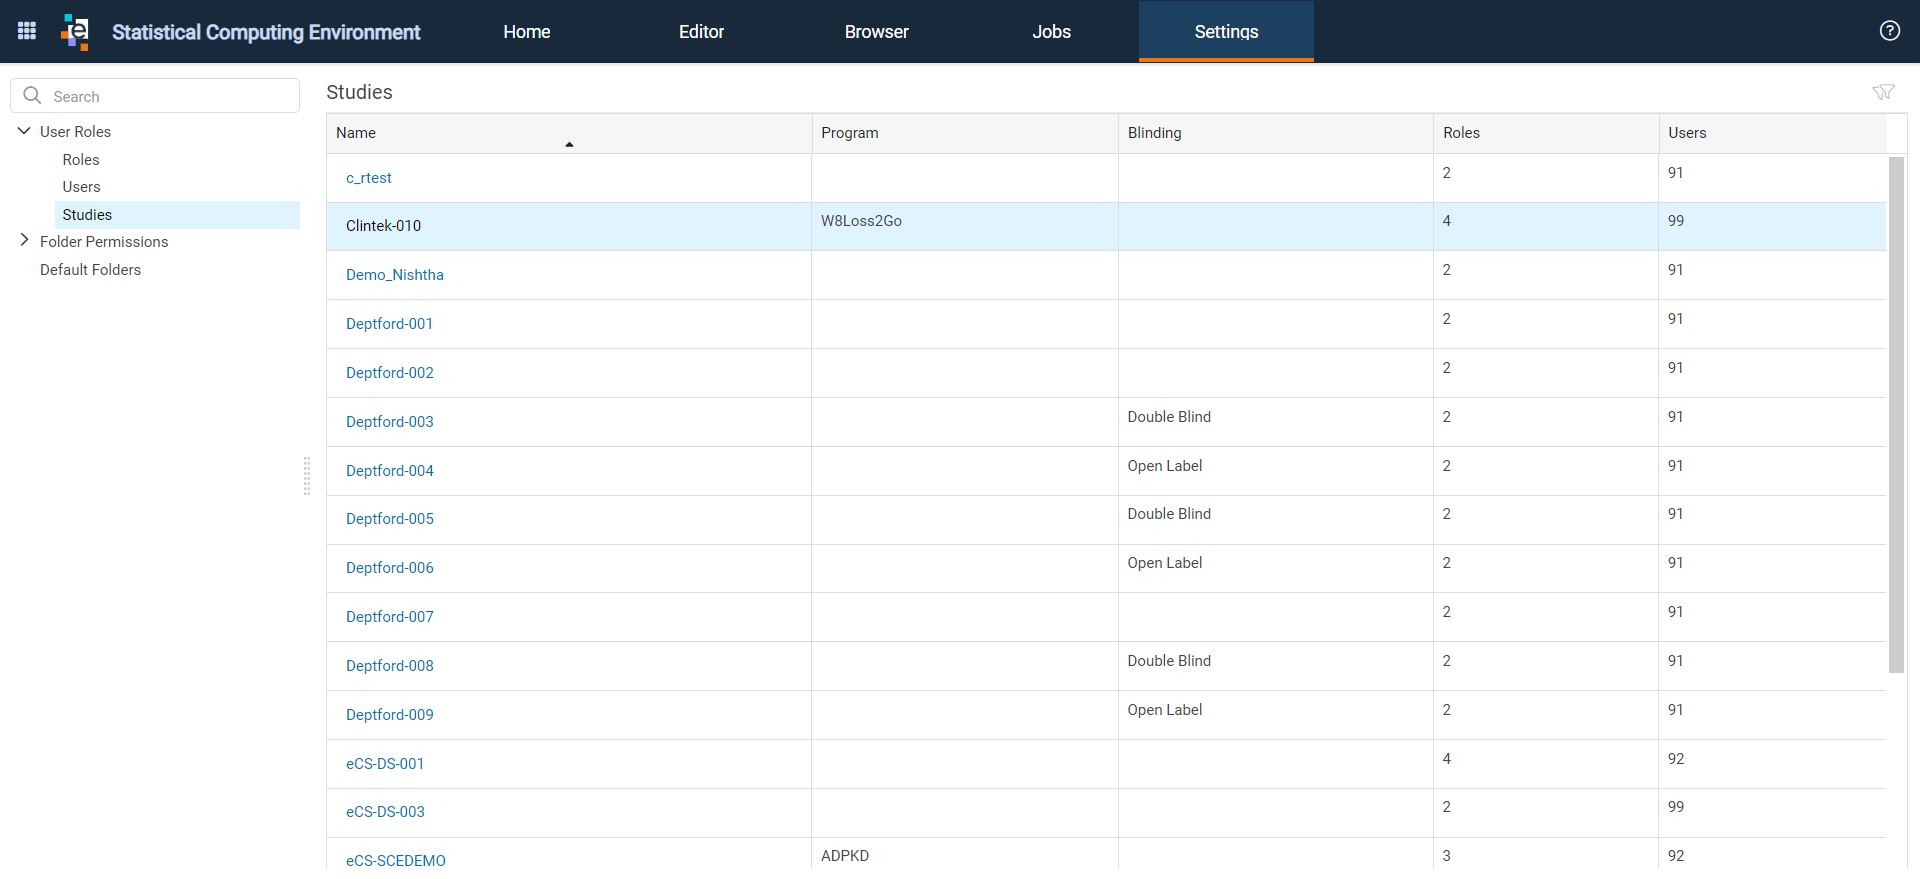Switch to the Editor tab
The width and height of the screenshot is (1920, 879).
tap(701, 32)
